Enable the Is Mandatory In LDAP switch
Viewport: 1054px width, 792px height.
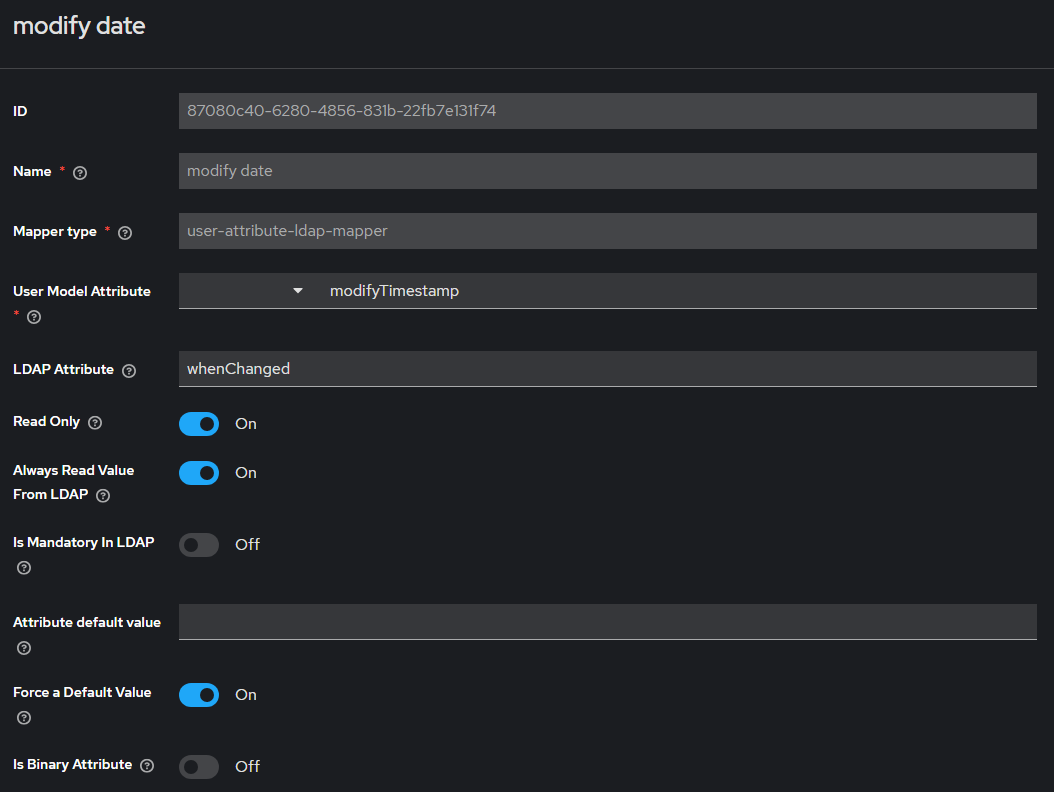point(199,545)
